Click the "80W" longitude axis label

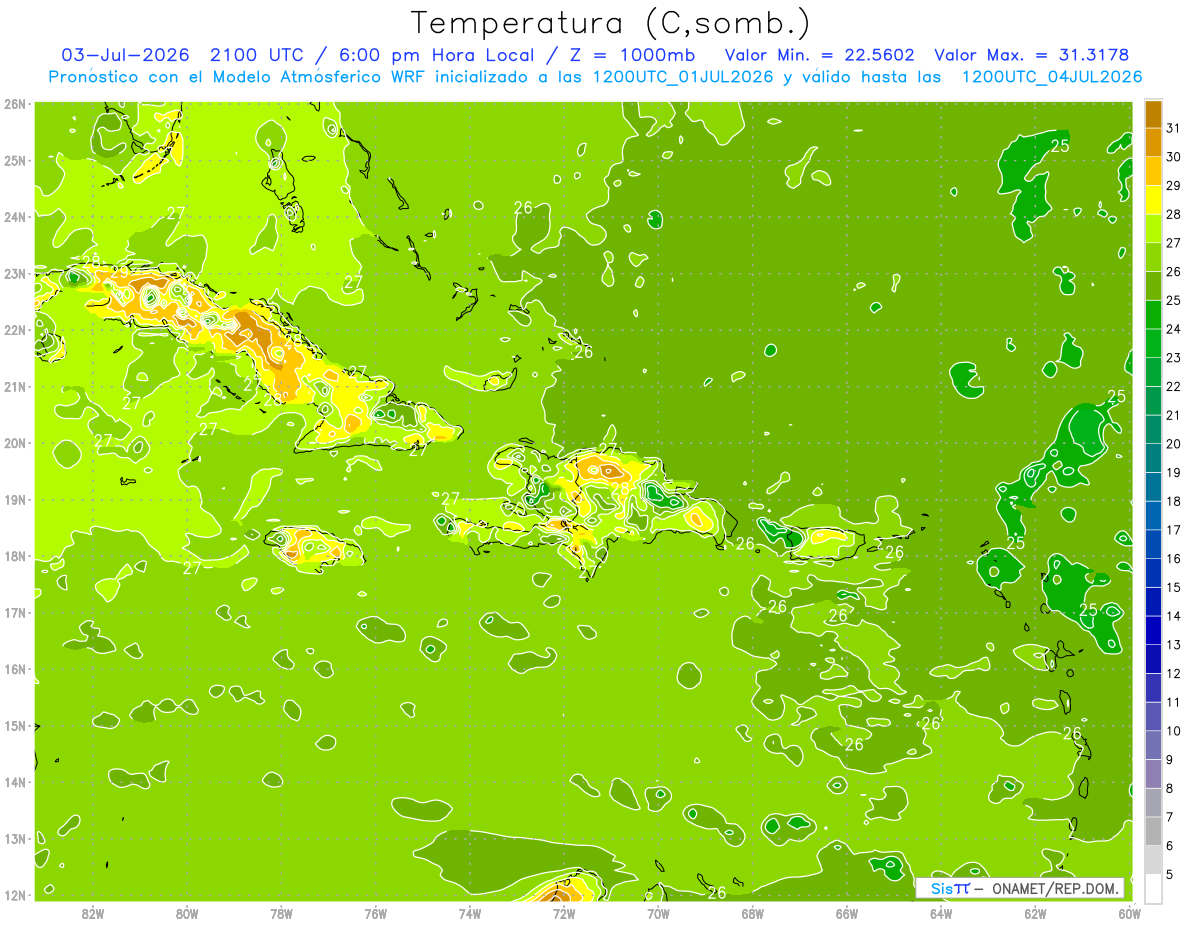186,913
